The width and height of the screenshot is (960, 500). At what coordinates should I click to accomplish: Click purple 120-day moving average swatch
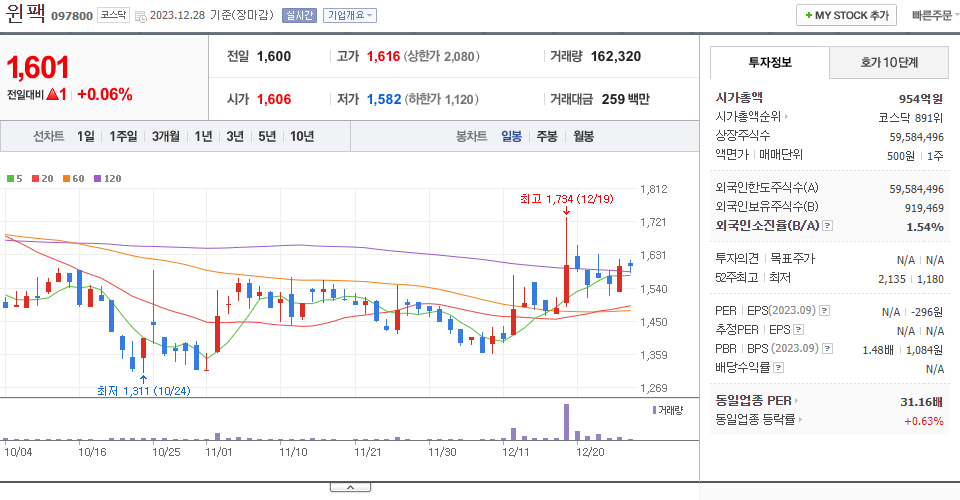(97, 179)
